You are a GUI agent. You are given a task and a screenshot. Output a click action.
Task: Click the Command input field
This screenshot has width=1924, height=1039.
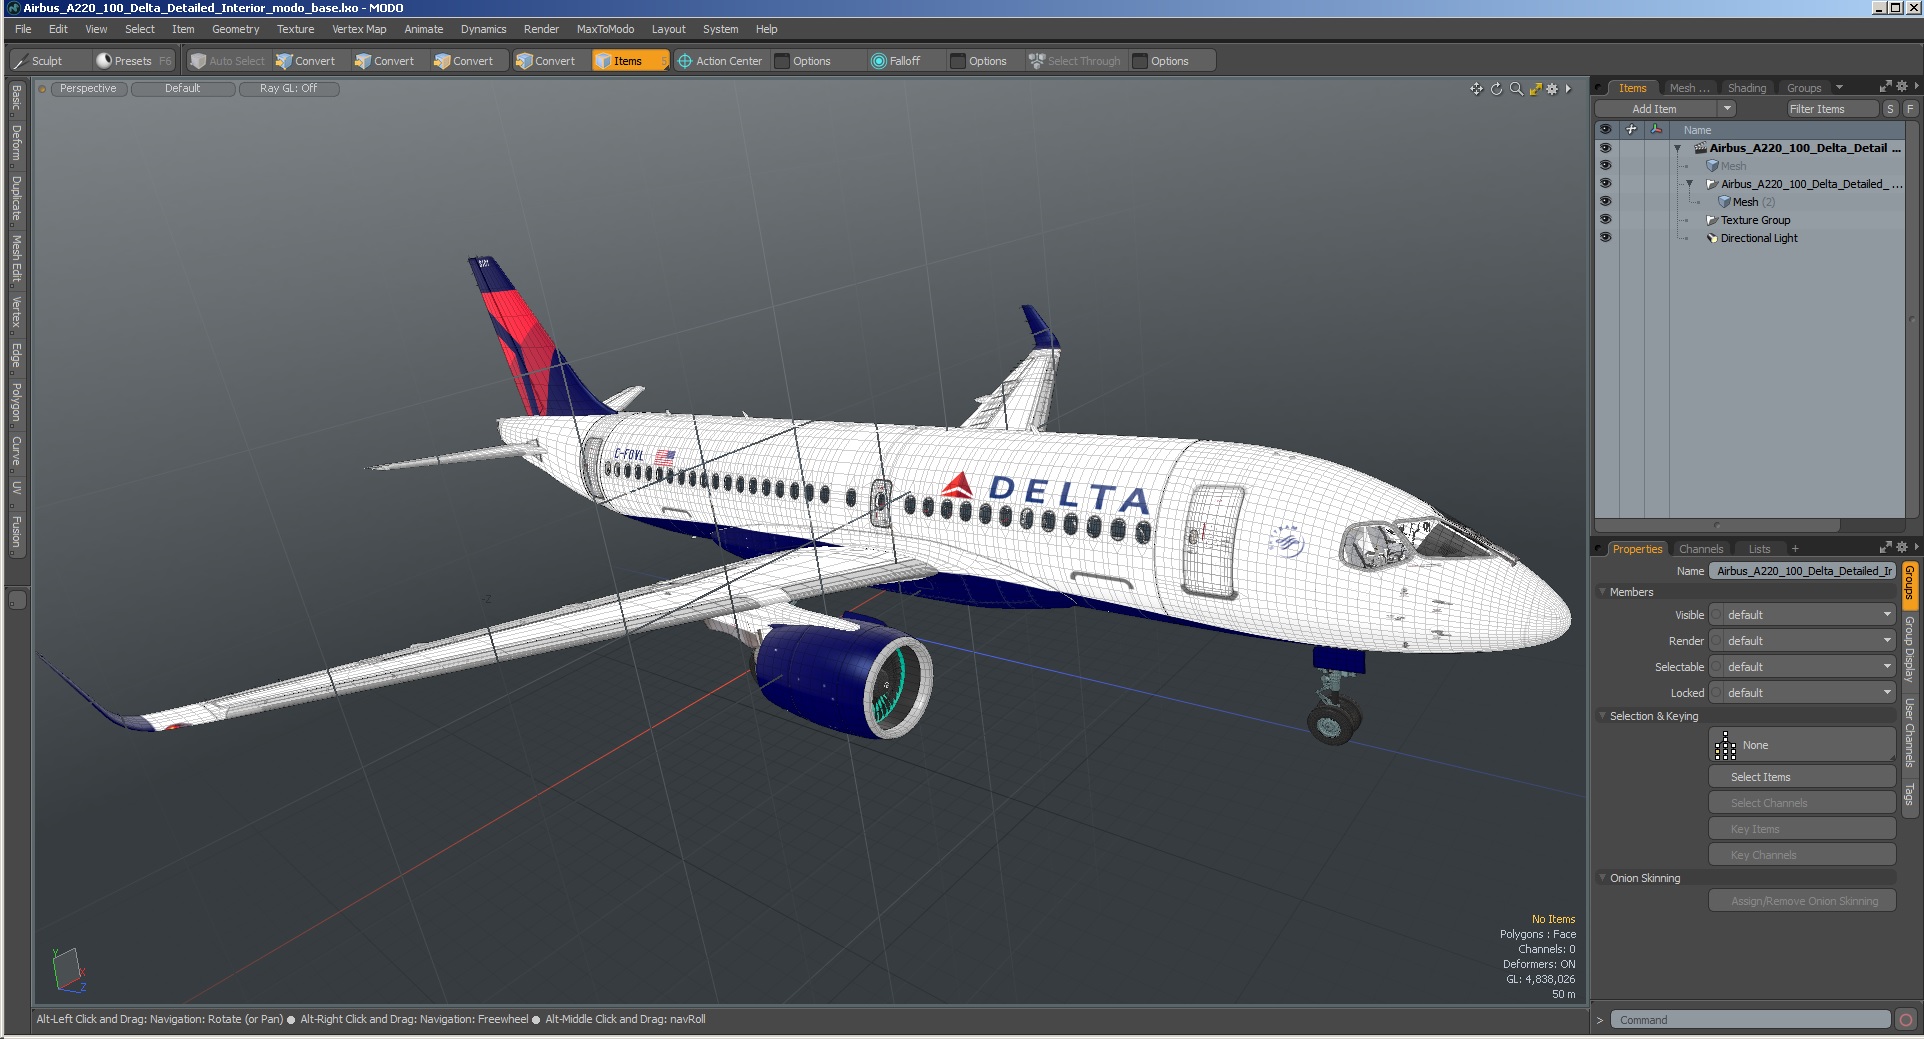click(x=1750, y=1020)
